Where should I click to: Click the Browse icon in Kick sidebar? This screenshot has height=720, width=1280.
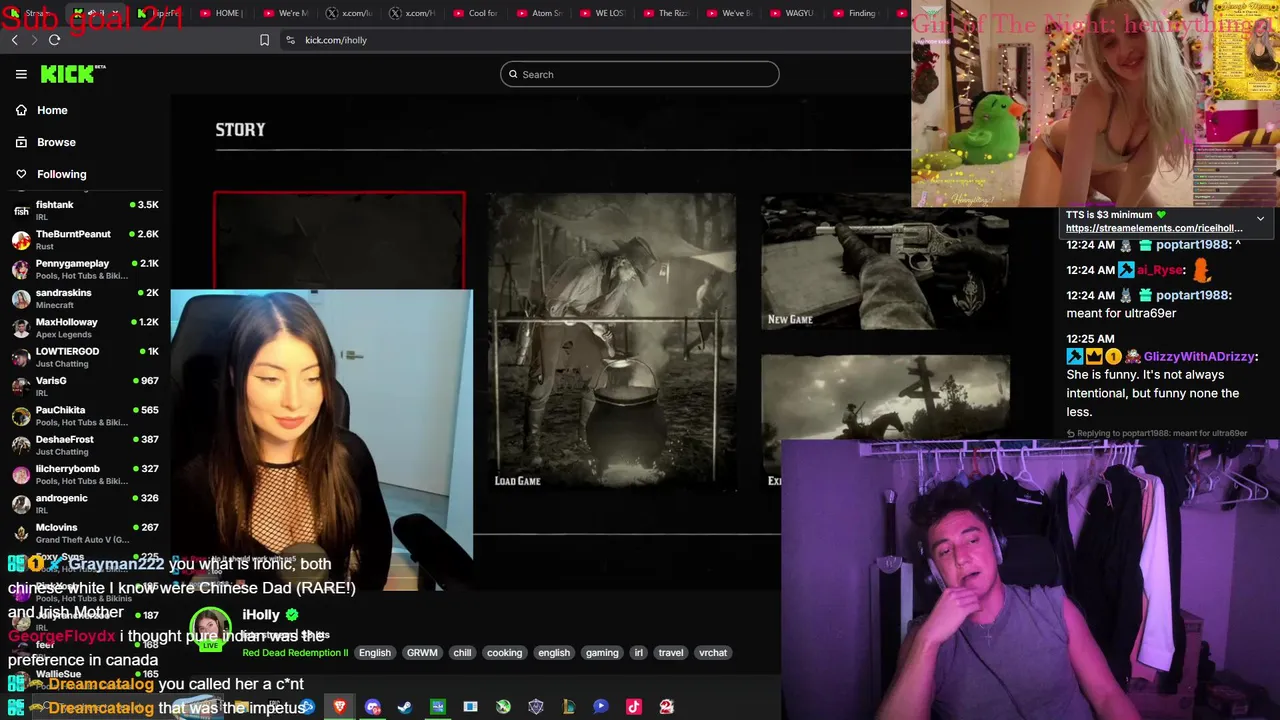pos(21,142)
